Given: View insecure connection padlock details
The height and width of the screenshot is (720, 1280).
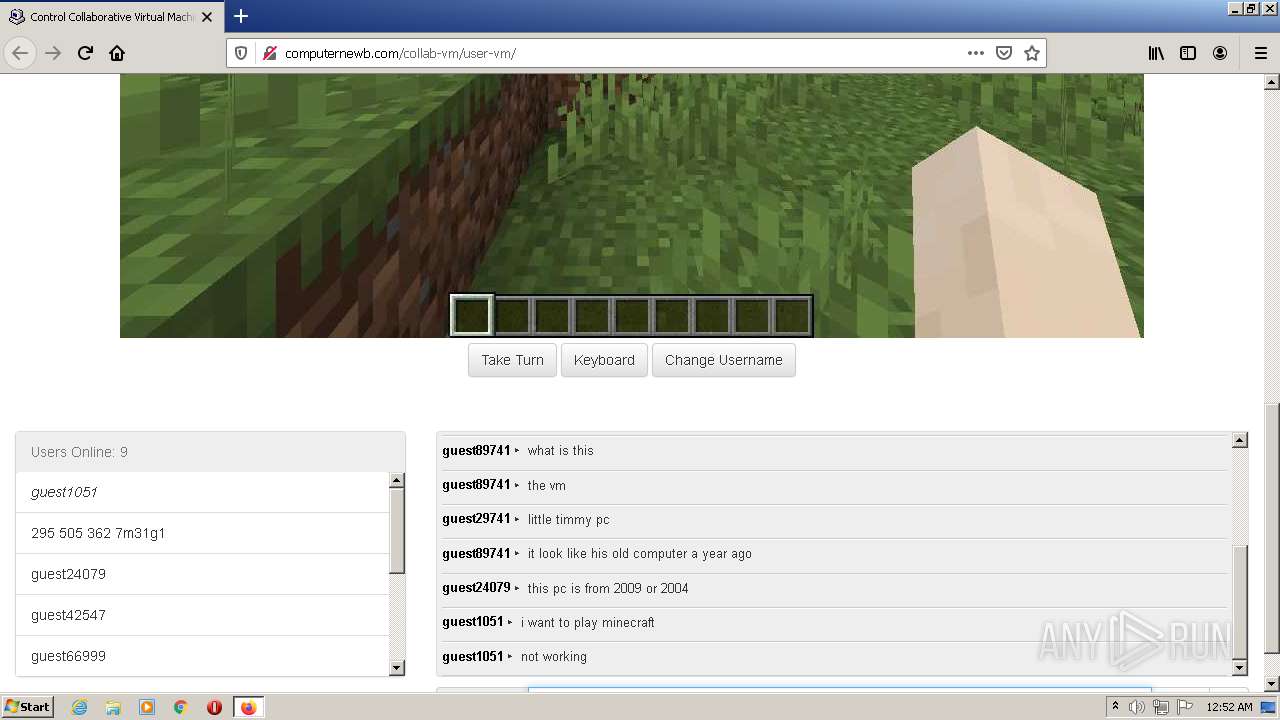Looking at the screenshot, I should 269,53.
